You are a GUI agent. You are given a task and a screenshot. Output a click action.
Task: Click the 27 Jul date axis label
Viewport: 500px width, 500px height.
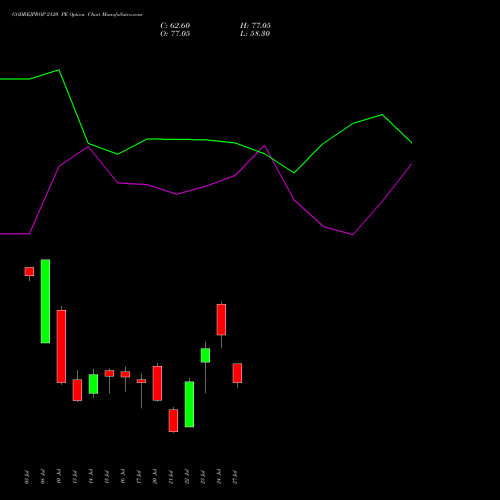tap(235, 477)
